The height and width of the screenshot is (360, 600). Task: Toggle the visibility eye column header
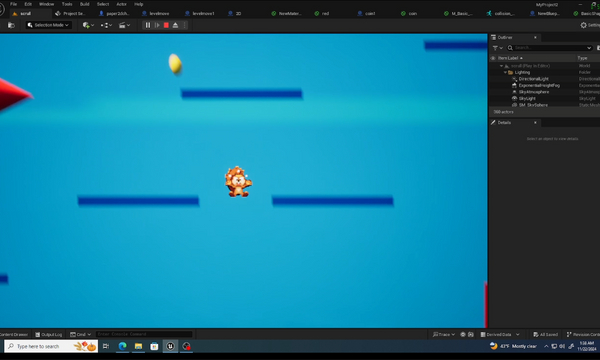(x=493, y=58)
